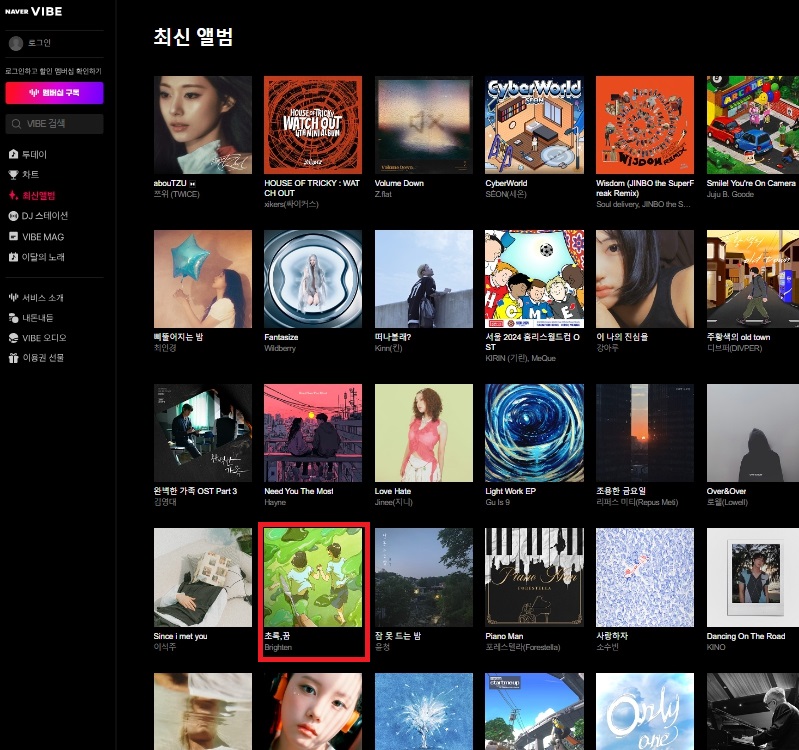Open DJ 스테이션 menu item
Screen dimensions: 799x750
45,216
